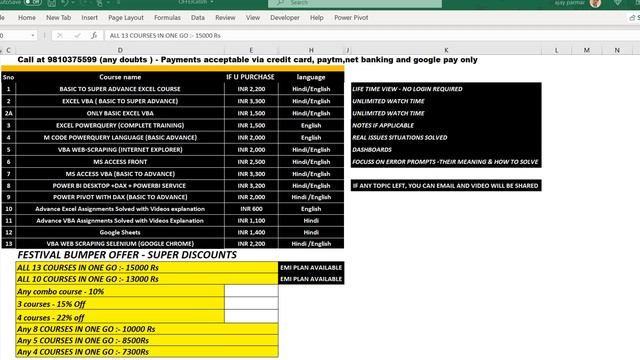
Task: Select 'Any 4 COURSES IN ONE GO' cell
Action: tap(147, 351)
